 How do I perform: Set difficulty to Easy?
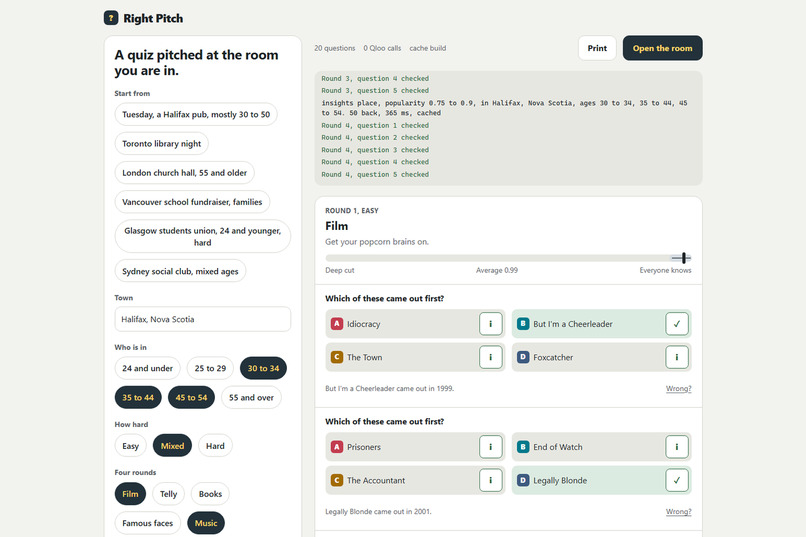[x=131, y=446]
